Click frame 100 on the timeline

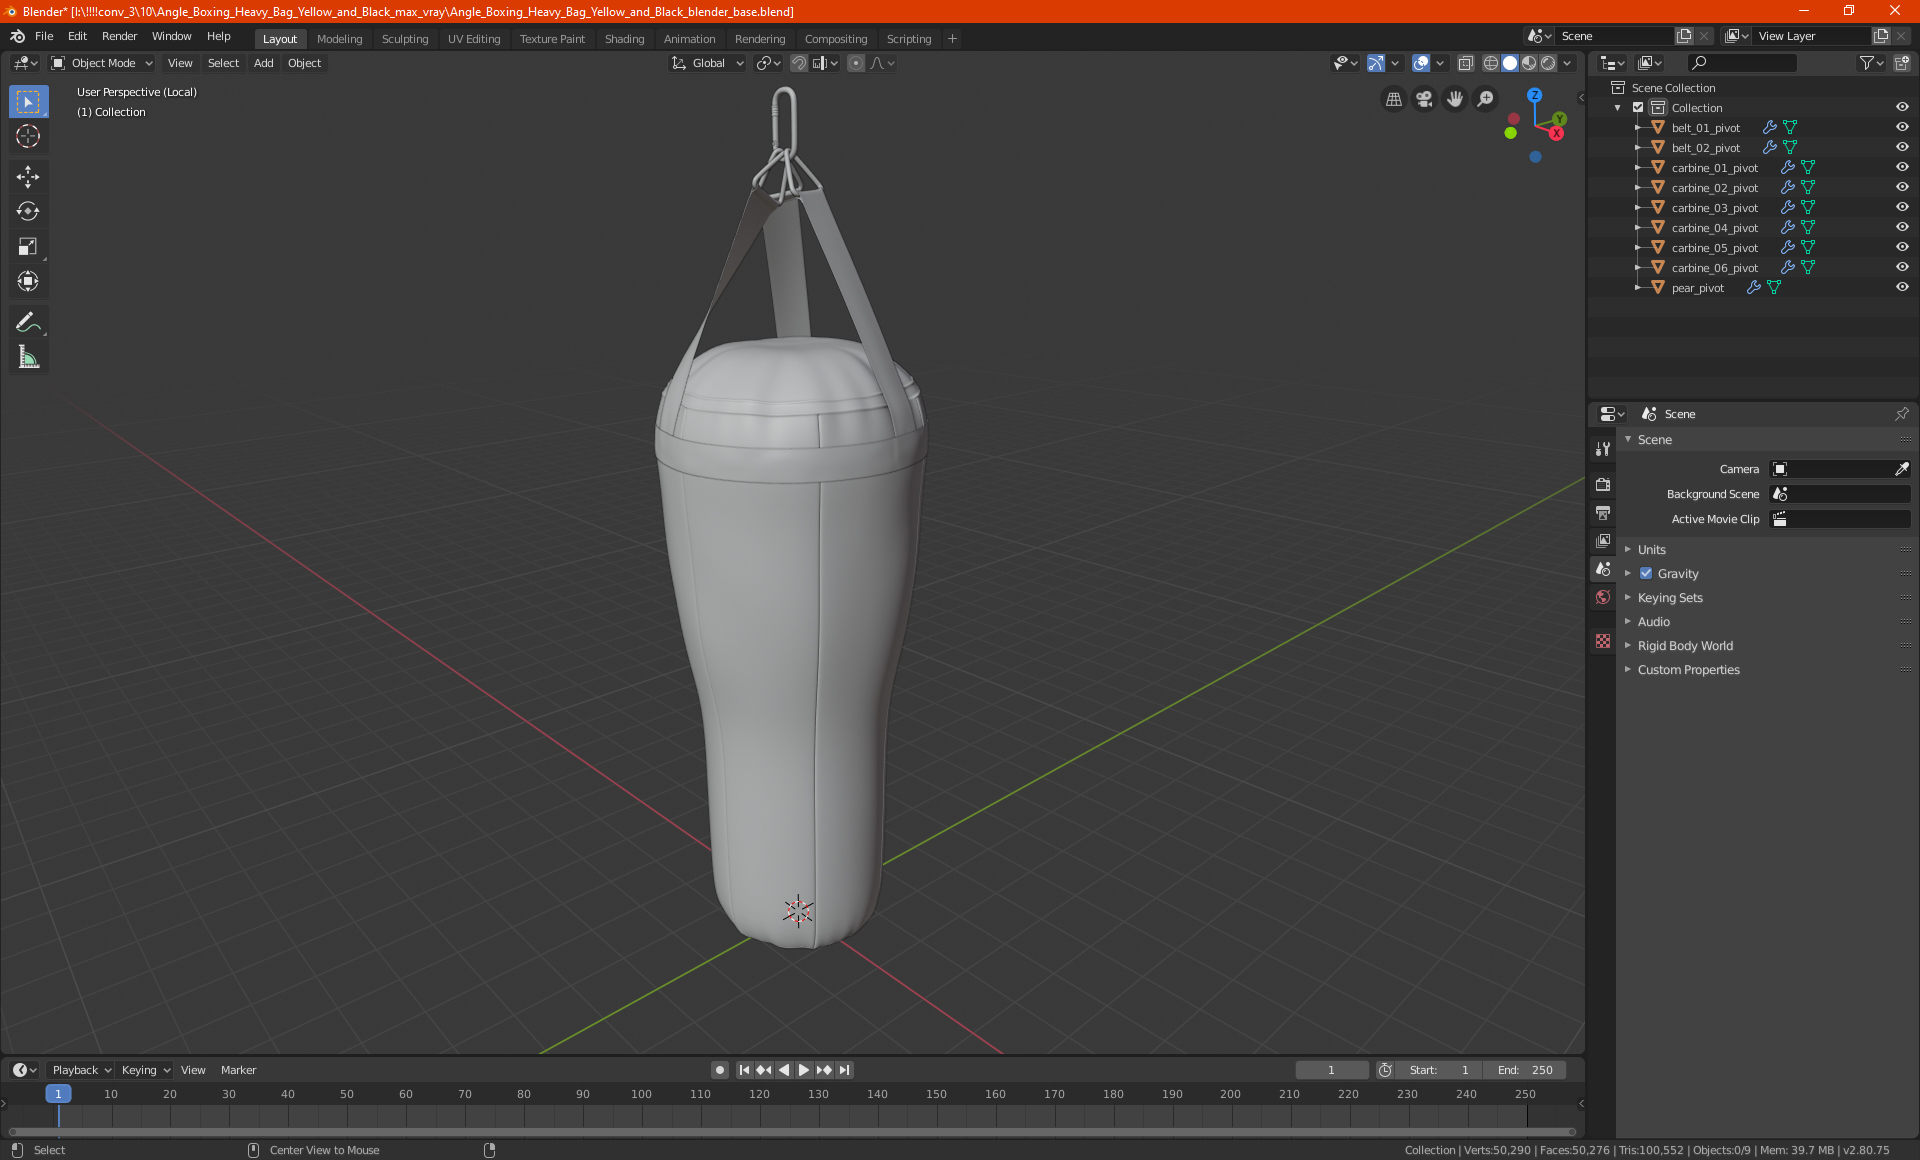641,1094
